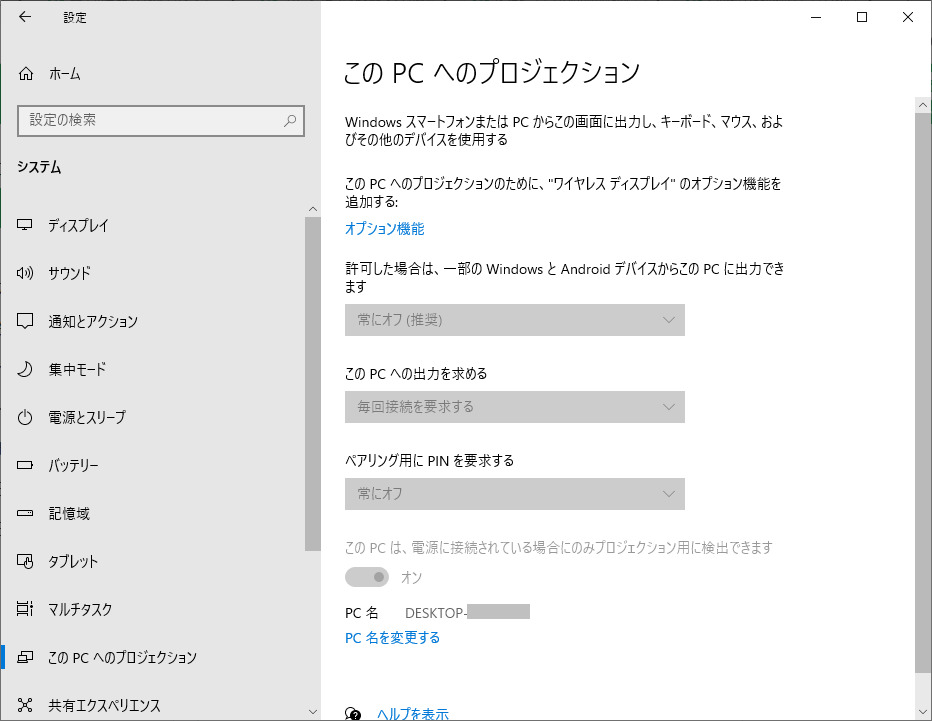932x721 pixels.
Task: Open the 記憶域 settings page
Action: pyautogui.click(x=69, y=513)
